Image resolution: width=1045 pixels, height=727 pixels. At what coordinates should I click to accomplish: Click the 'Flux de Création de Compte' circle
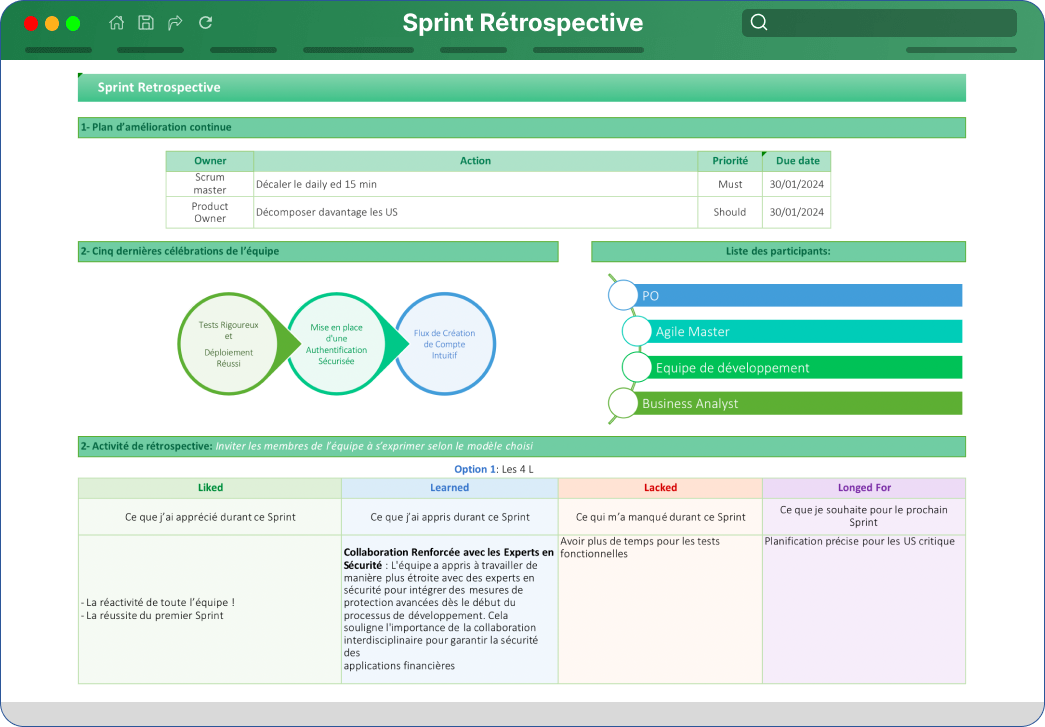(445, 344)
